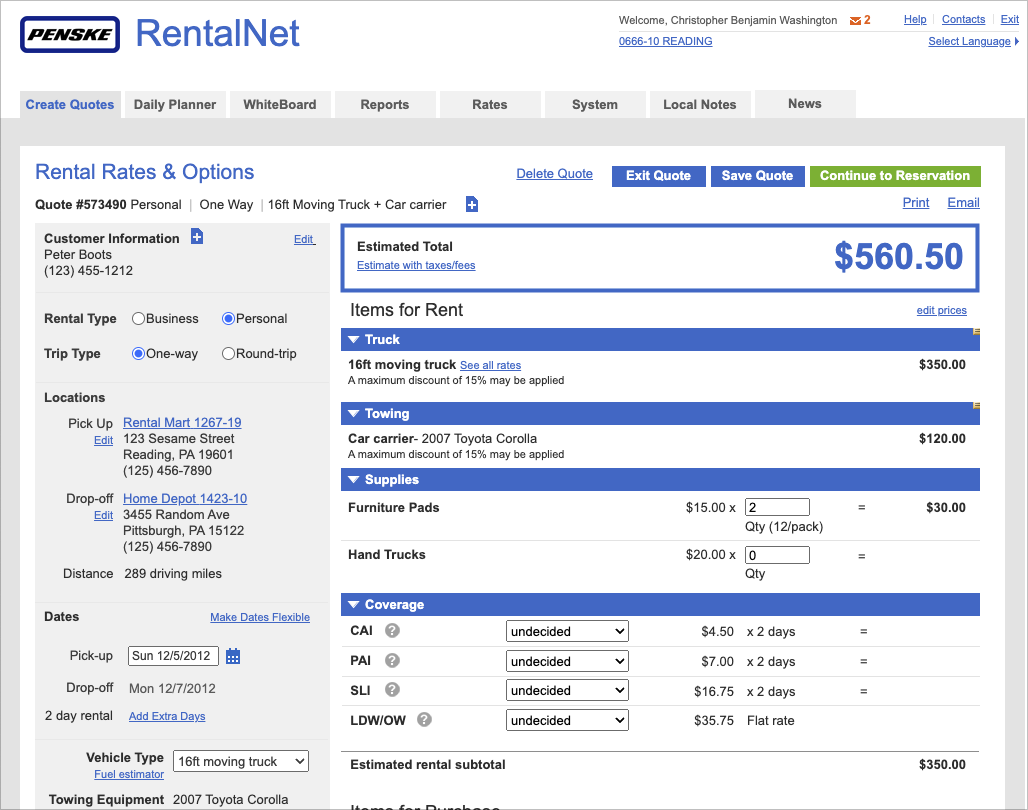Open Rental Mart 1267-19 pick-up link
Image resolution: width=1028 pixels, height=810 pixels.
tap(182, 423)
